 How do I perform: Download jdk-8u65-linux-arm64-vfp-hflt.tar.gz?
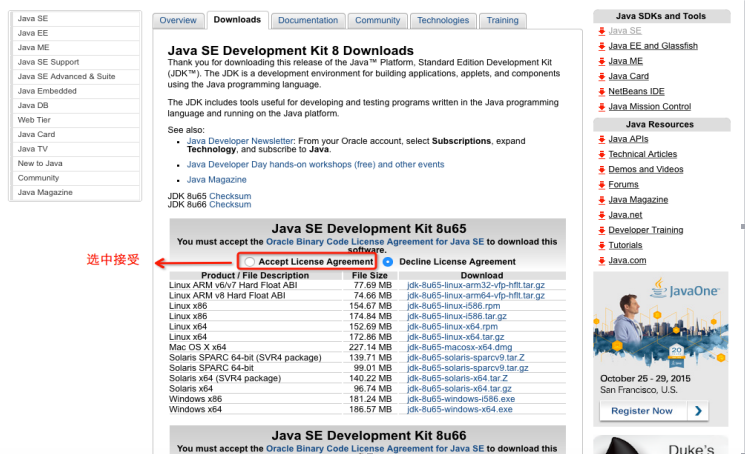point(476,295)
